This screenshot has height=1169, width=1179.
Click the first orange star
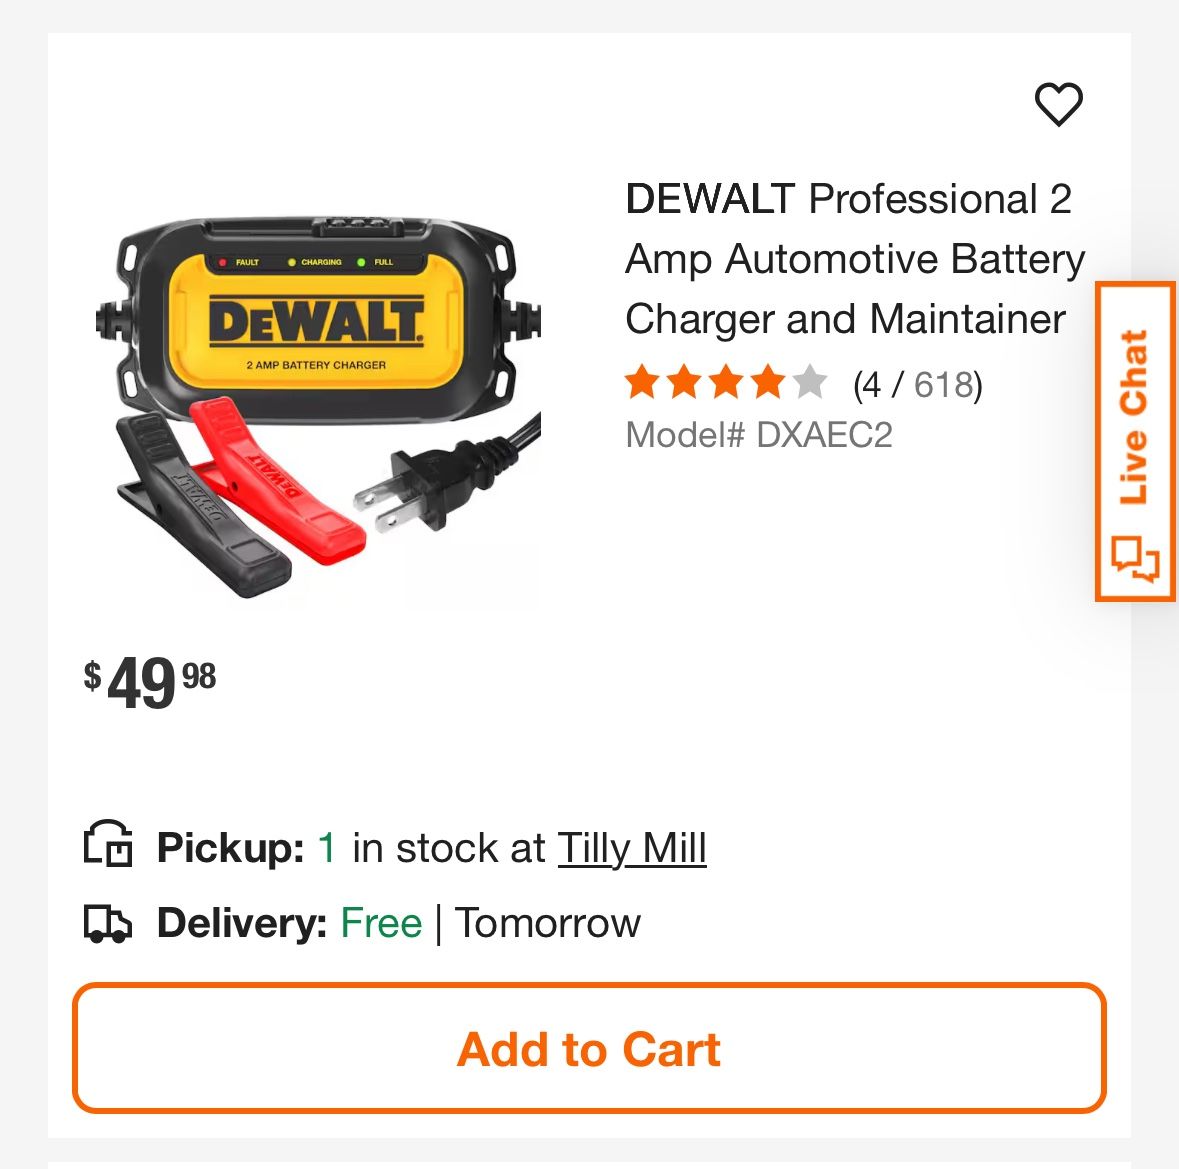(x=643, y=382)
